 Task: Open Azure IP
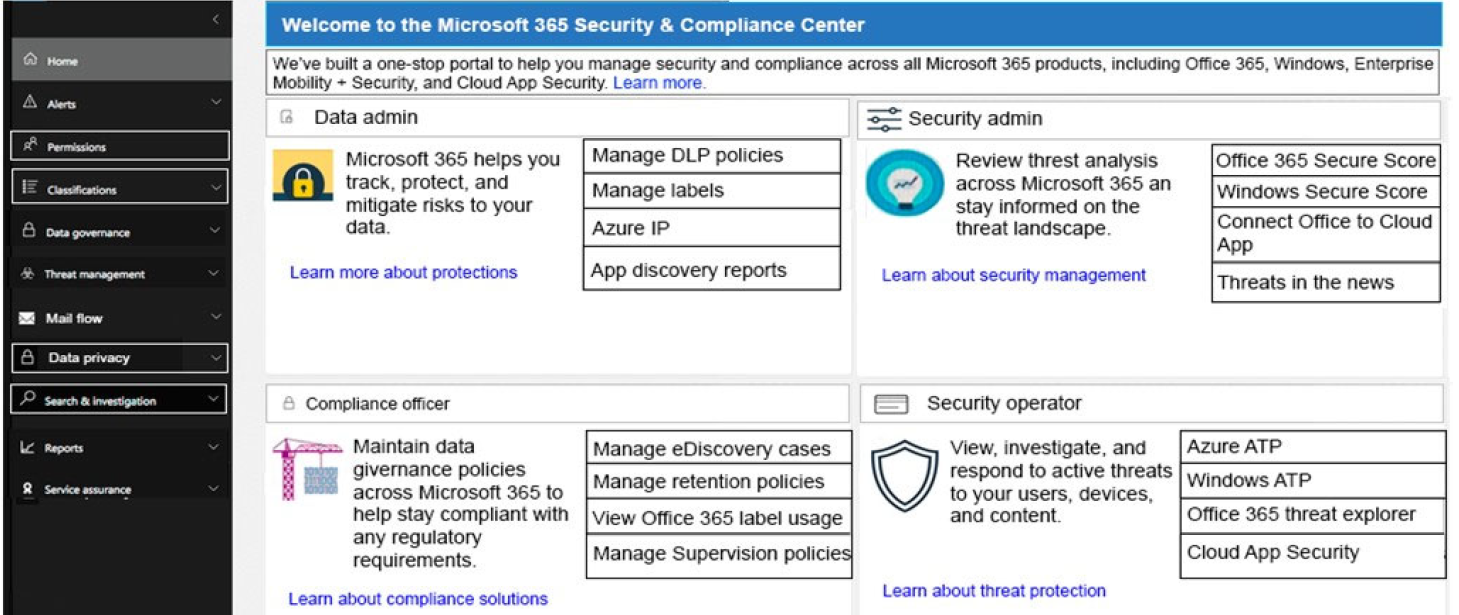(712, 228)
